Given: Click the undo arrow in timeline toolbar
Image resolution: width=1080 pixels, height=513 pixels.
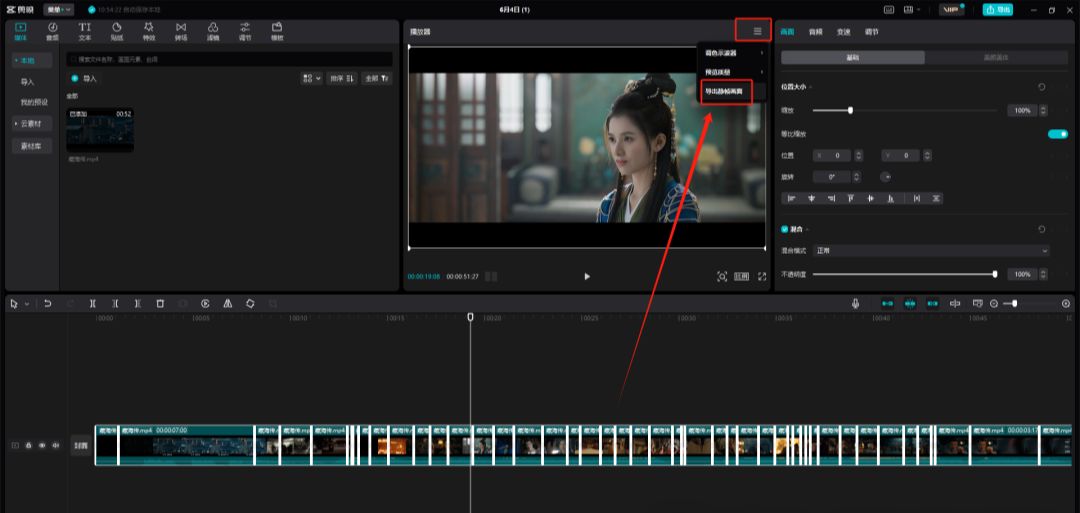Looking at the screenshot, I should [x=48, y=304].
